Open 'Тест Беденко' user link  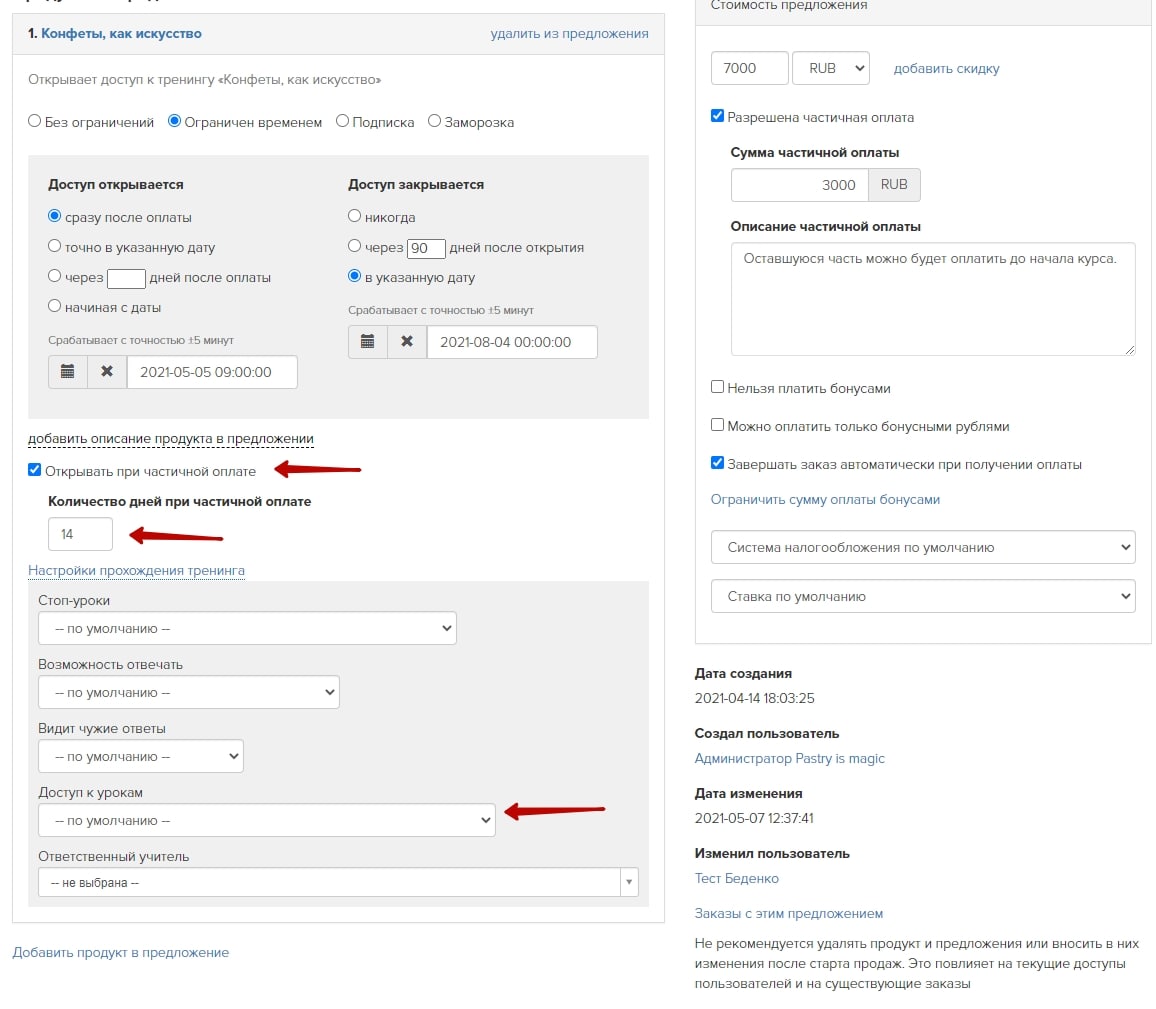737,879
